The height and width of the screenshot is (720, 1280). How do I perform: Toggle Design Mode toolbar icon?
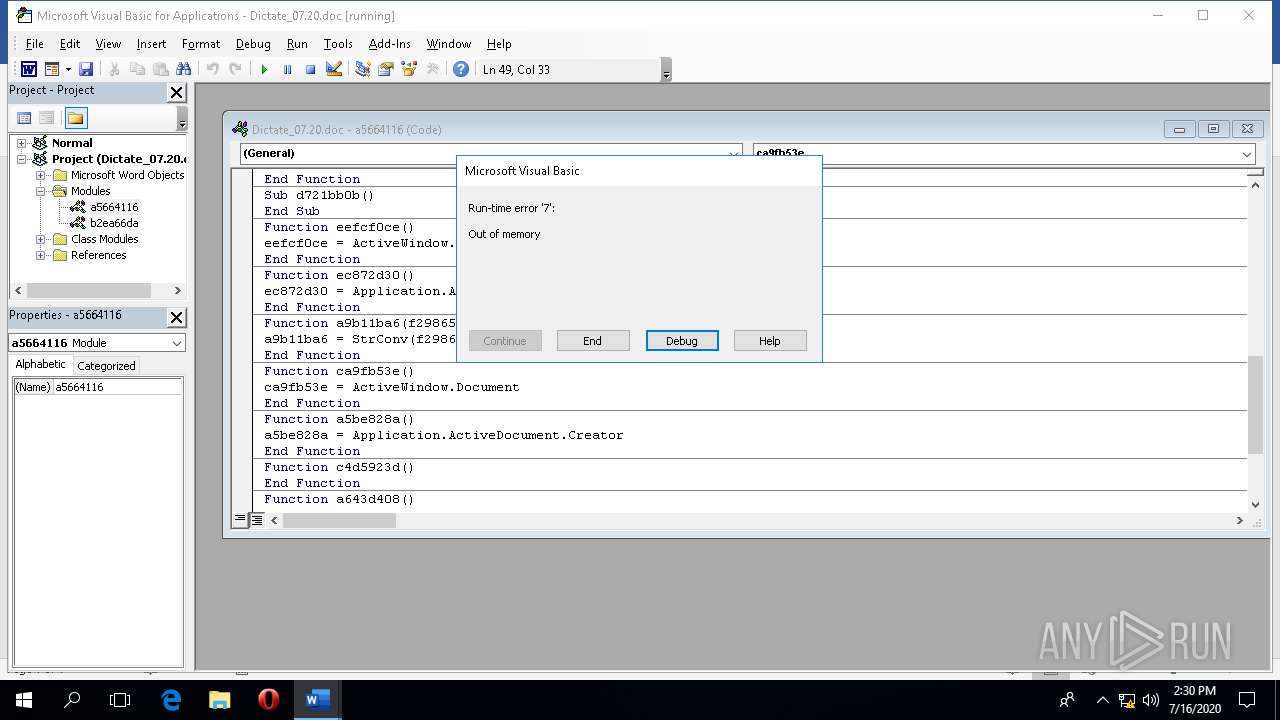[334, 69]
